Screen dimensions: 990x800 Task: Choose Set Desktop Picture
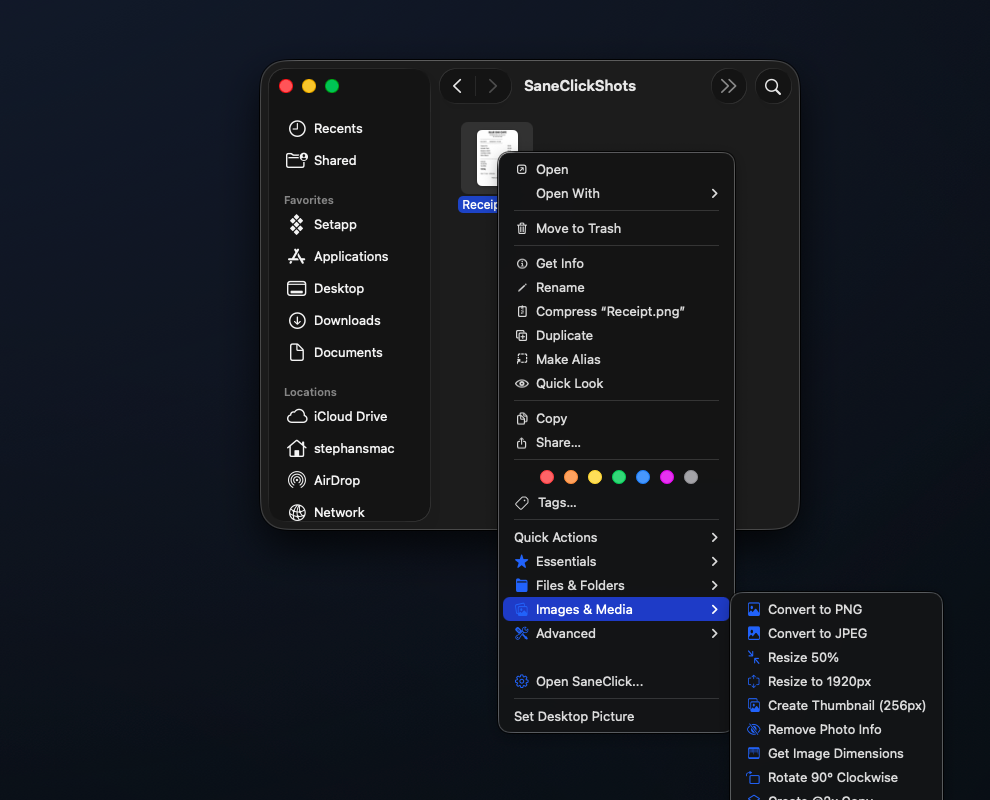coord(616,717)
